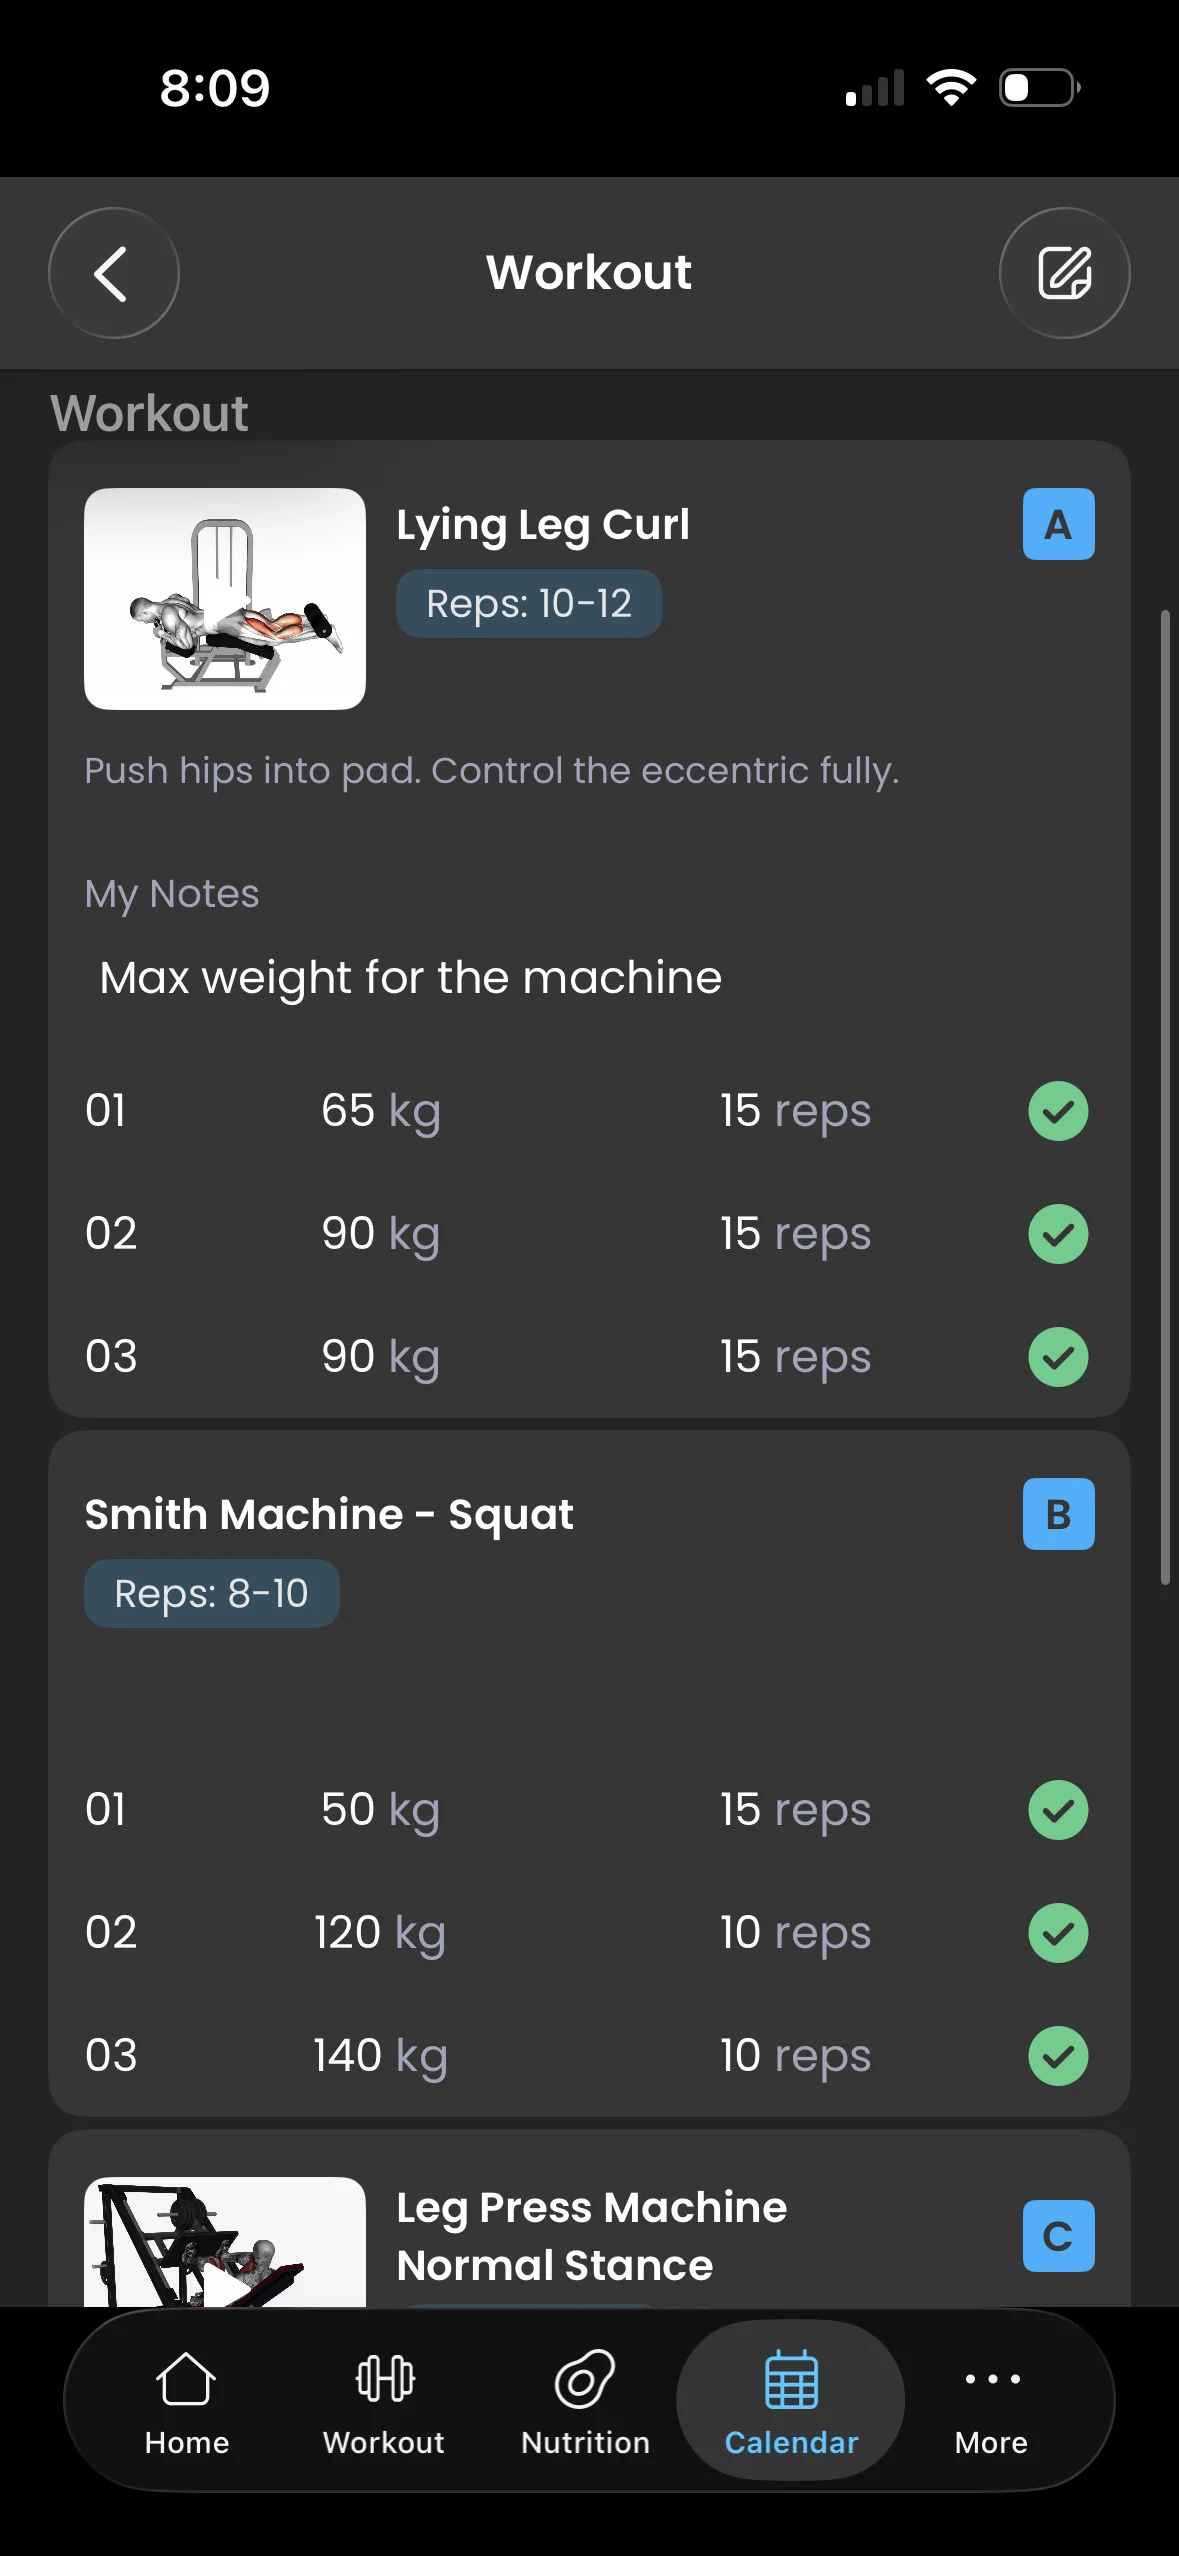Tap the blue C superset badge

pyautogui.click(x=1058, y=2236)
